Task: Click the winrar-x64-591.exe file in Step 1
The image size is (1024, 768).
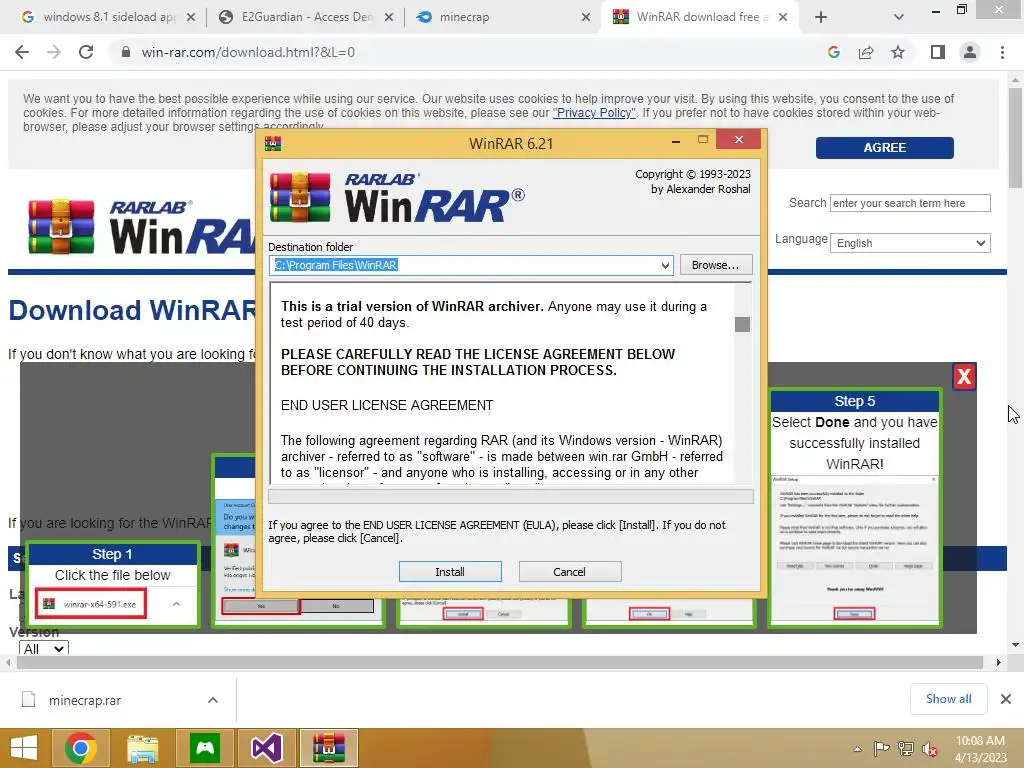Action: [x=91, y=604]
